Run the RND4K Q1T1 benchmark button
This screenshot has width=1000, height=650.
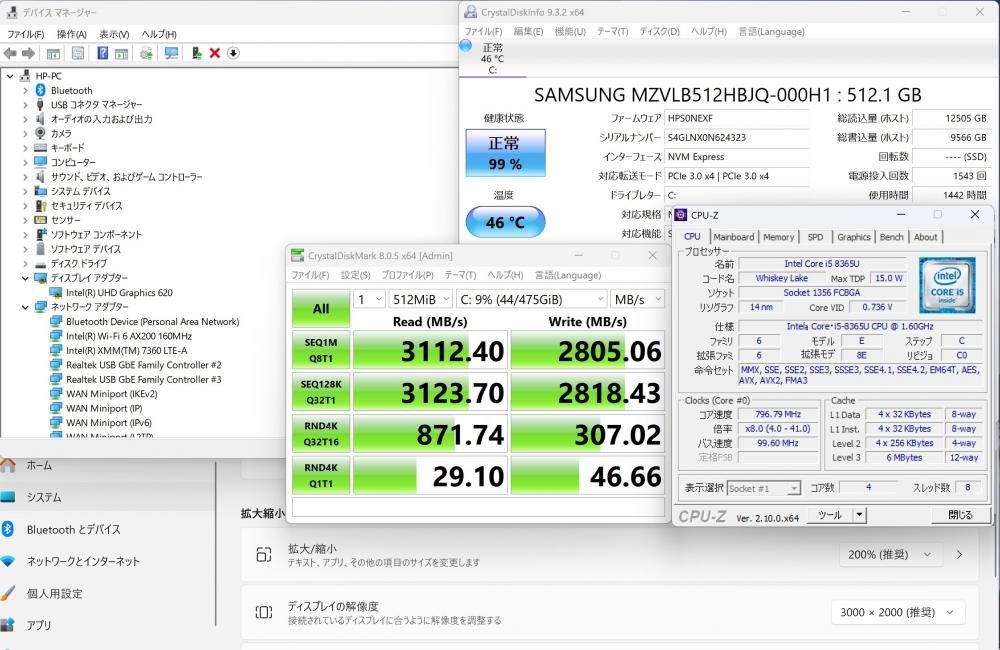[321, 475]
